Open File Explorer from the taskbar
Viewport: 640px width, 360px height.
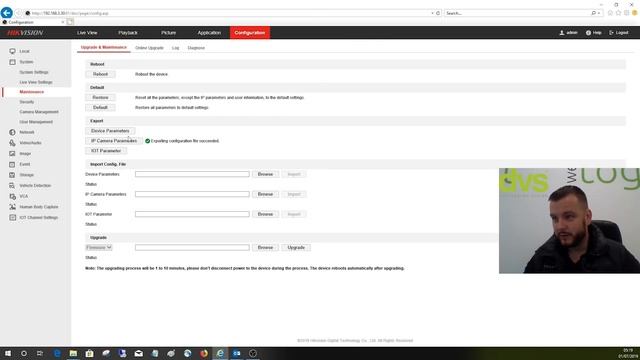(73, 353)
